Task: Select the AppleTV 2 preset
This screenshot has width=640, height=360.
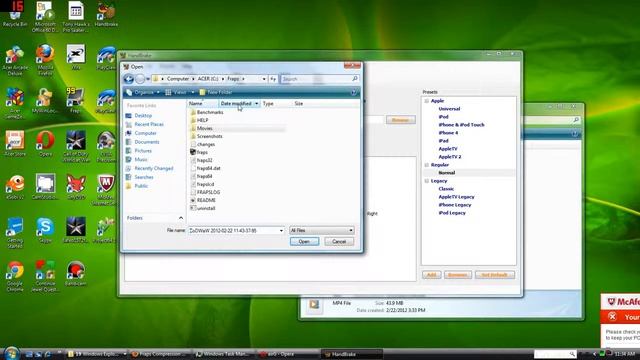Action: point(449,157)
